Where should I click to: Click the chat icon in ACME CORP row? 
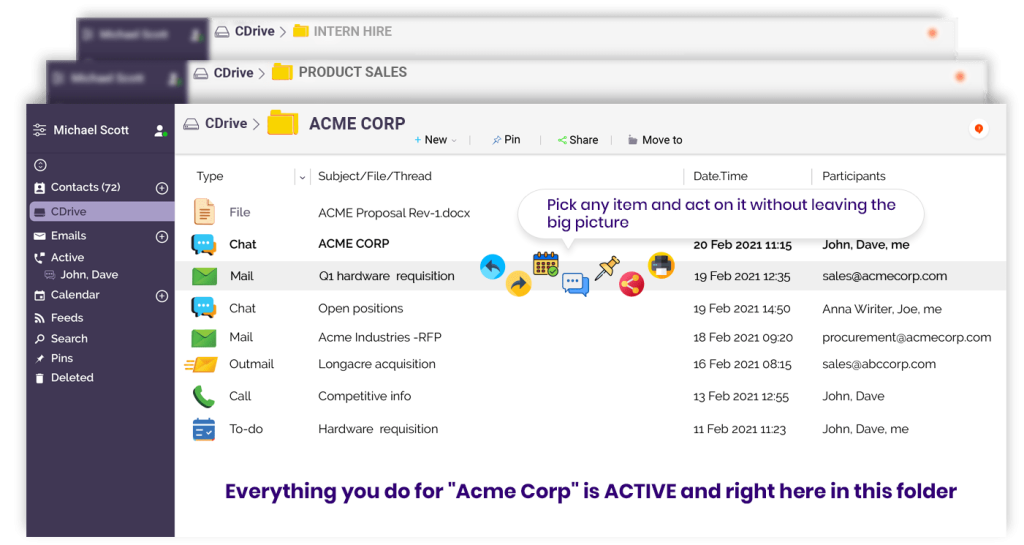[204, 244]
